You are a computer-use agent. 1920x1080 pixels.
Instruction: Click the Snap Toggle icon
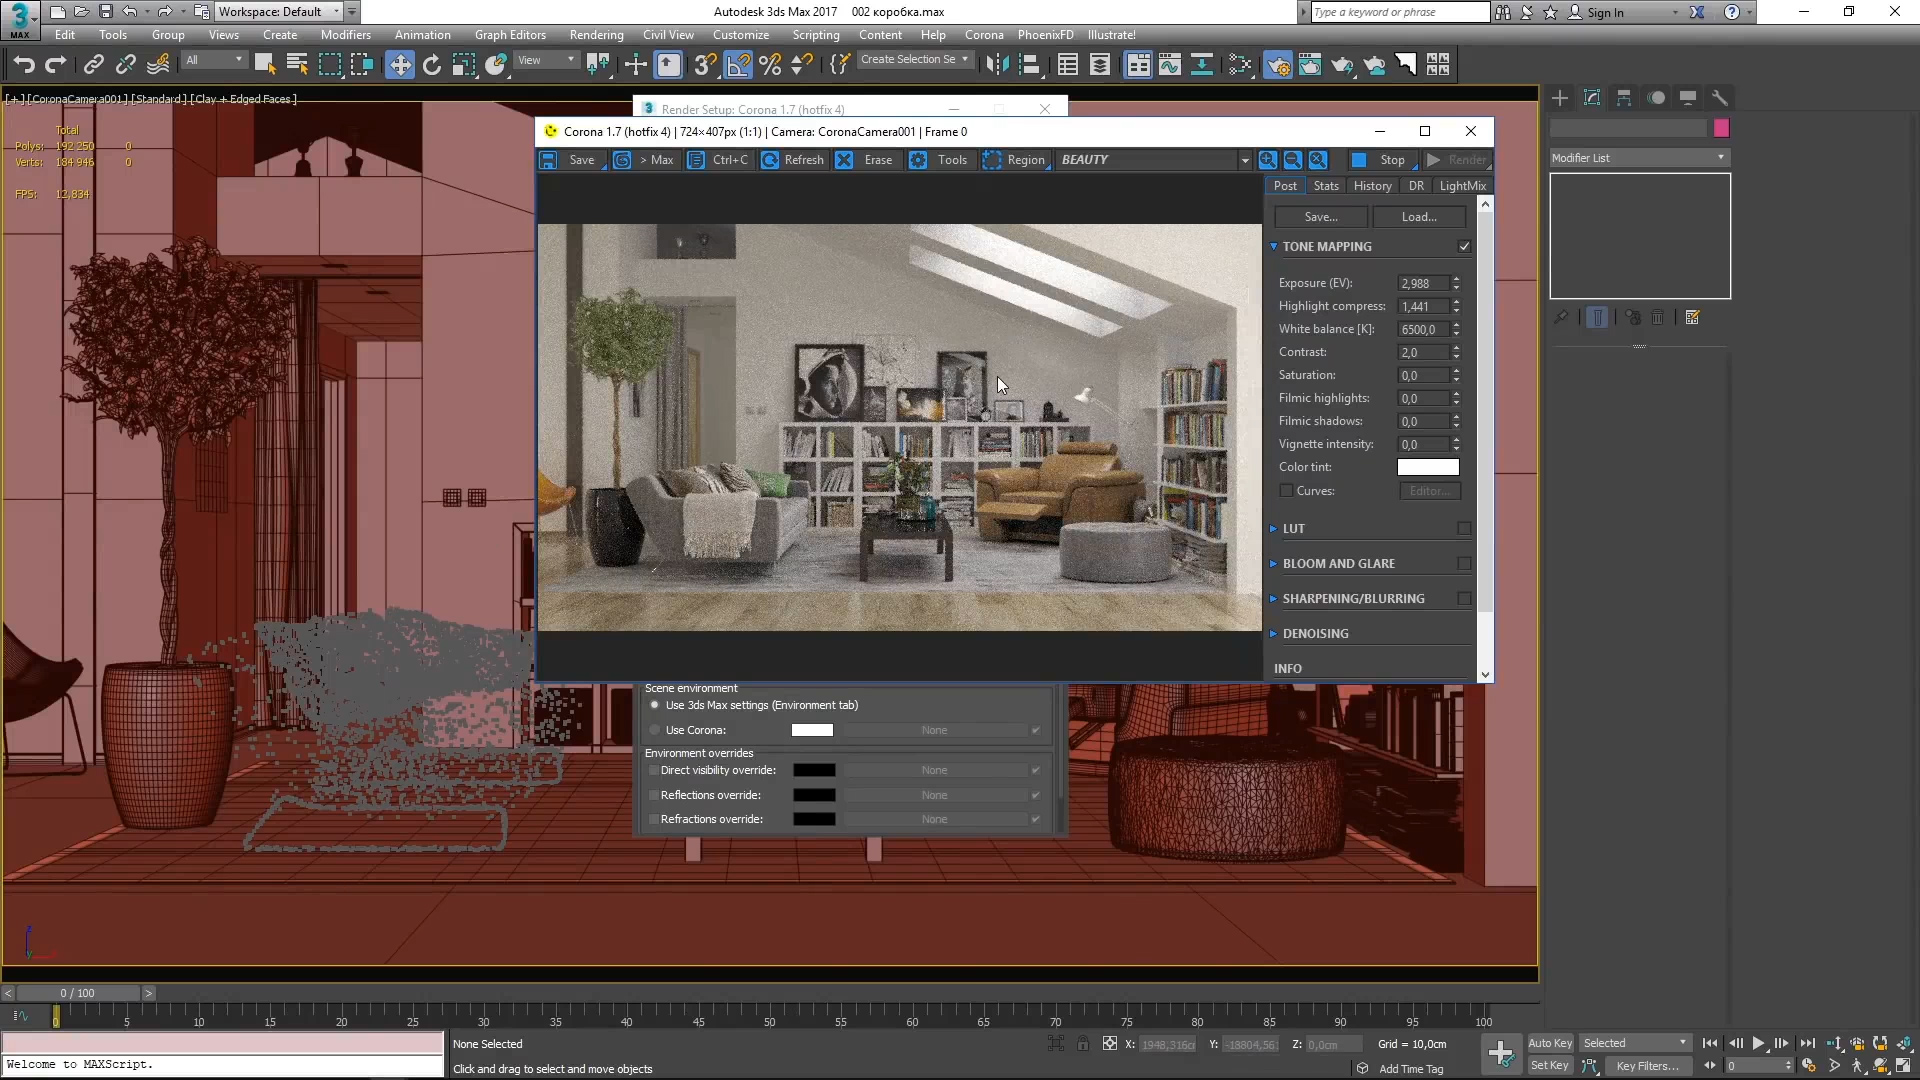click(705, 65)
